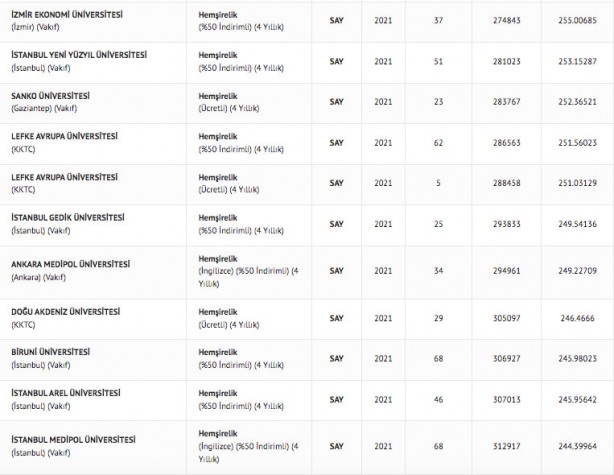The width and height of the screenshot is (614, 475).
Task: Click the 2021 year in İstanbul Arel row
Action: click(383, 399)
